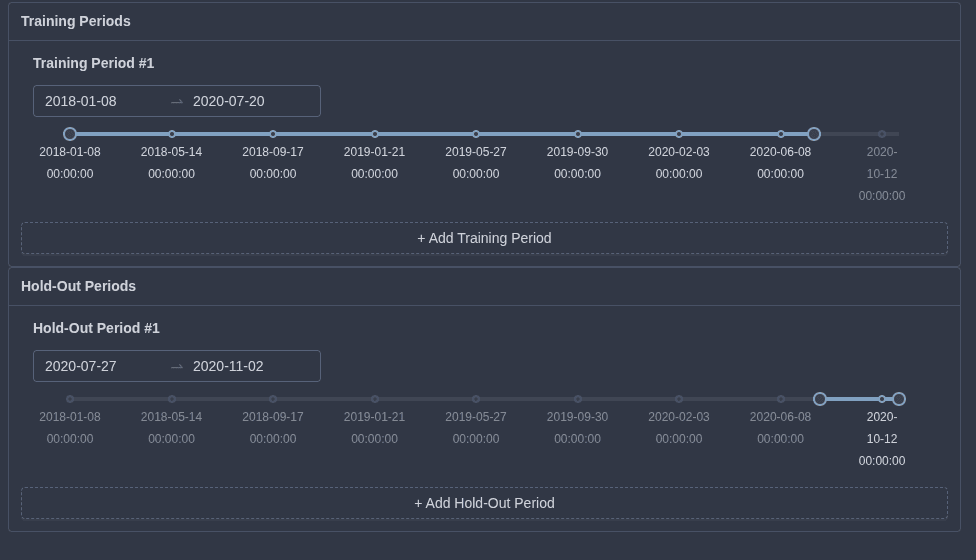Click hold-out end date field 2020-11-02
The height and width of the screenshot is (560, 976).
pos(248,366)
